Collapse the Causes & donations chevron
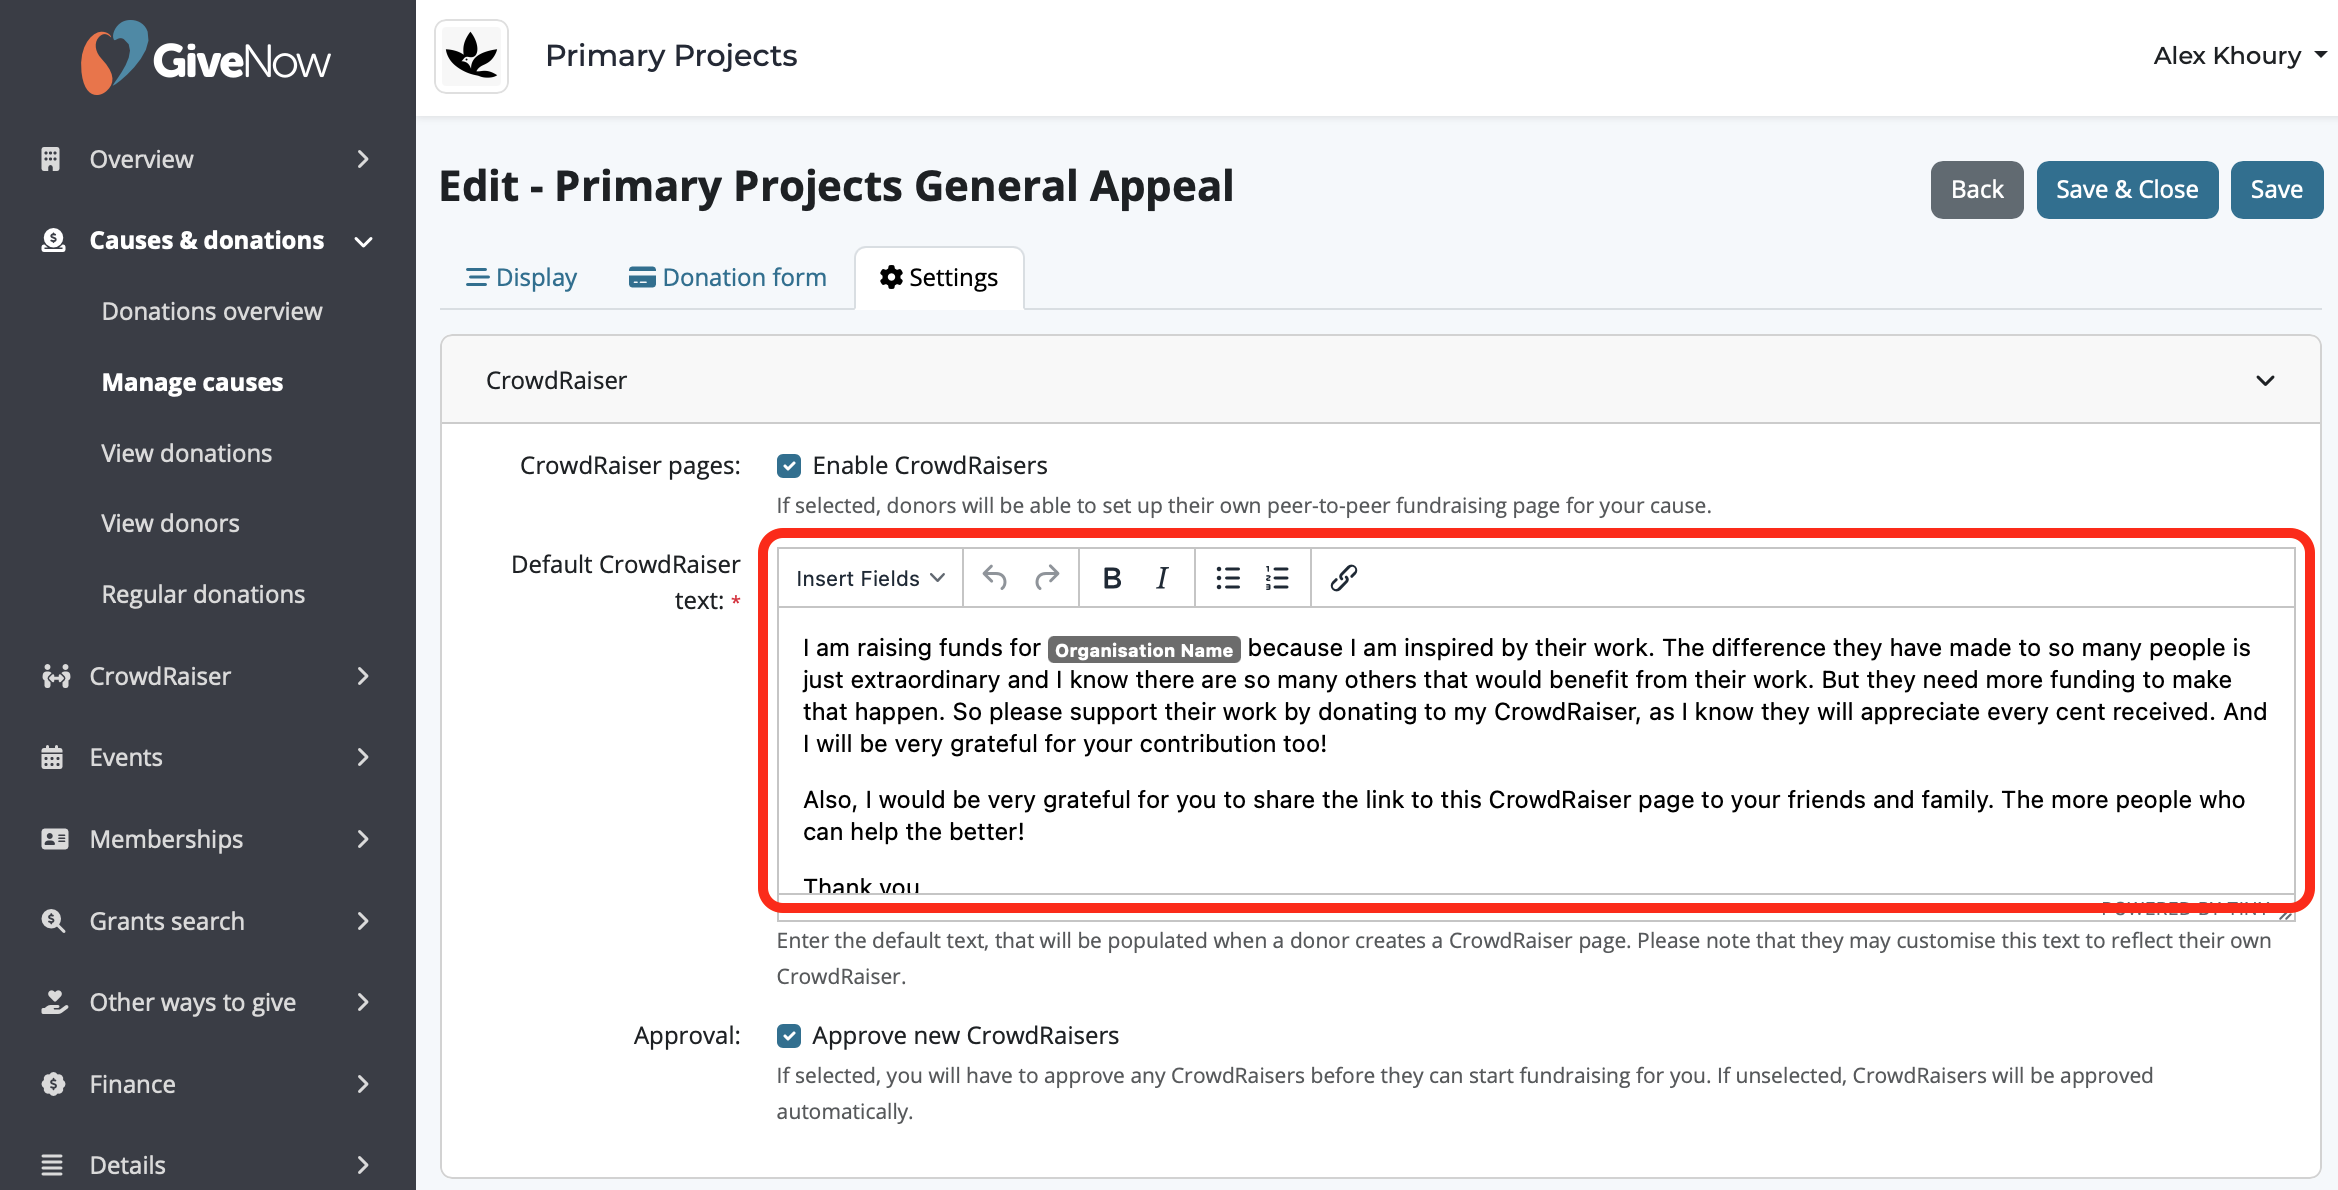This screenshot has width=2338, height=1190. (364, 241)
